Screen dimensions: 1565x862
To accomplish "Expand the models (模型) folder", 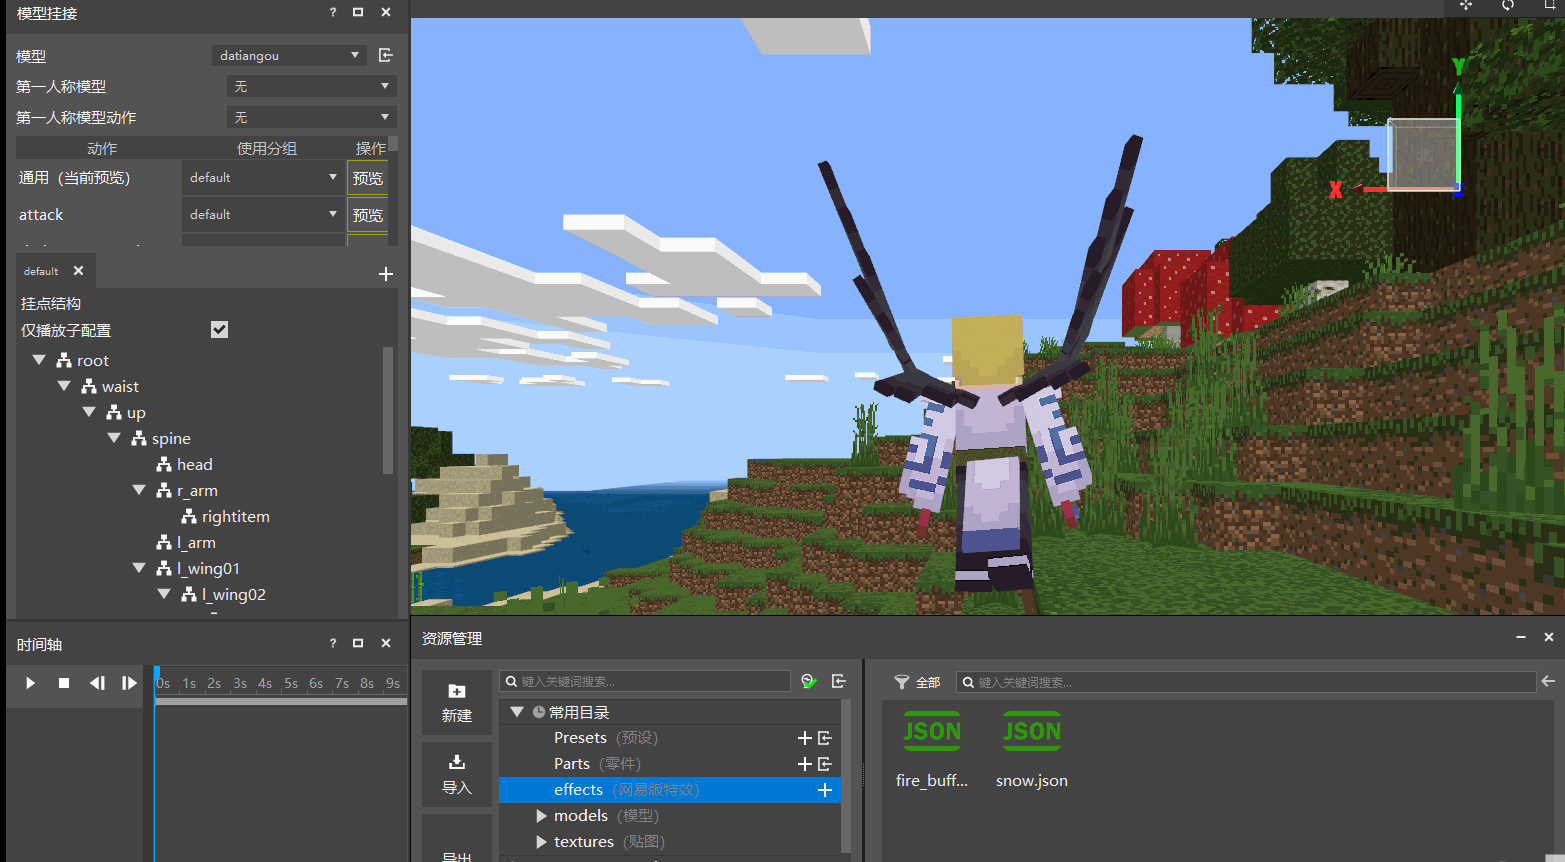I will click(x=541, y=816).
